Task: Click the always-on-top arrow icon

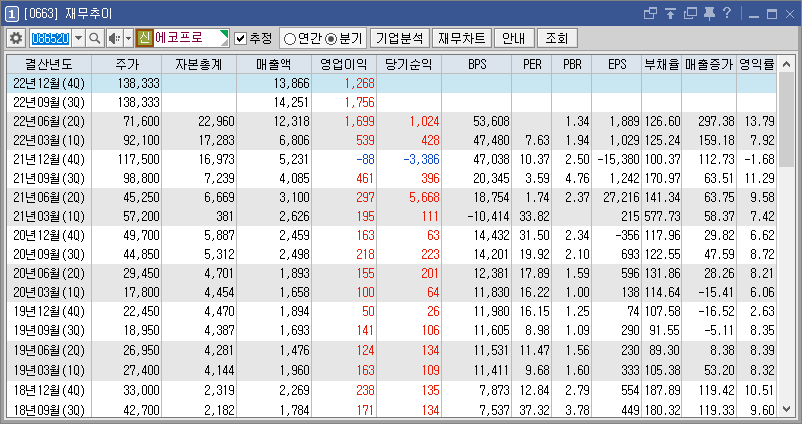Action: pos(671,14)
